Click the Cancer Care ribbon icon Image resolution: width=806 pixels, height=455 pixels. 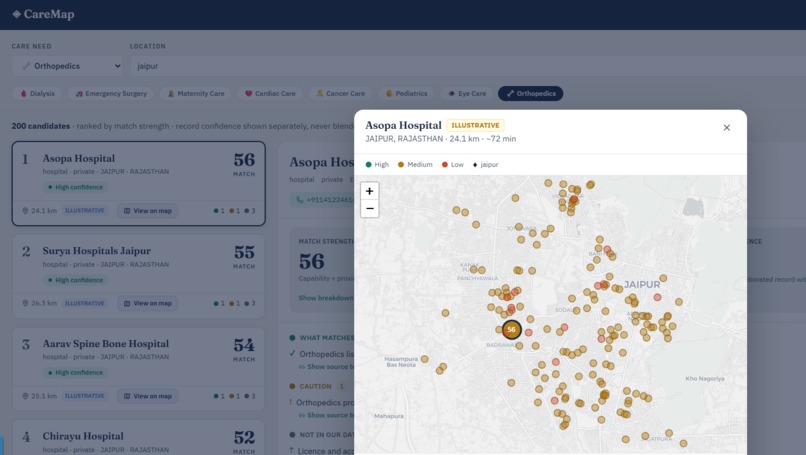[319, 94]
